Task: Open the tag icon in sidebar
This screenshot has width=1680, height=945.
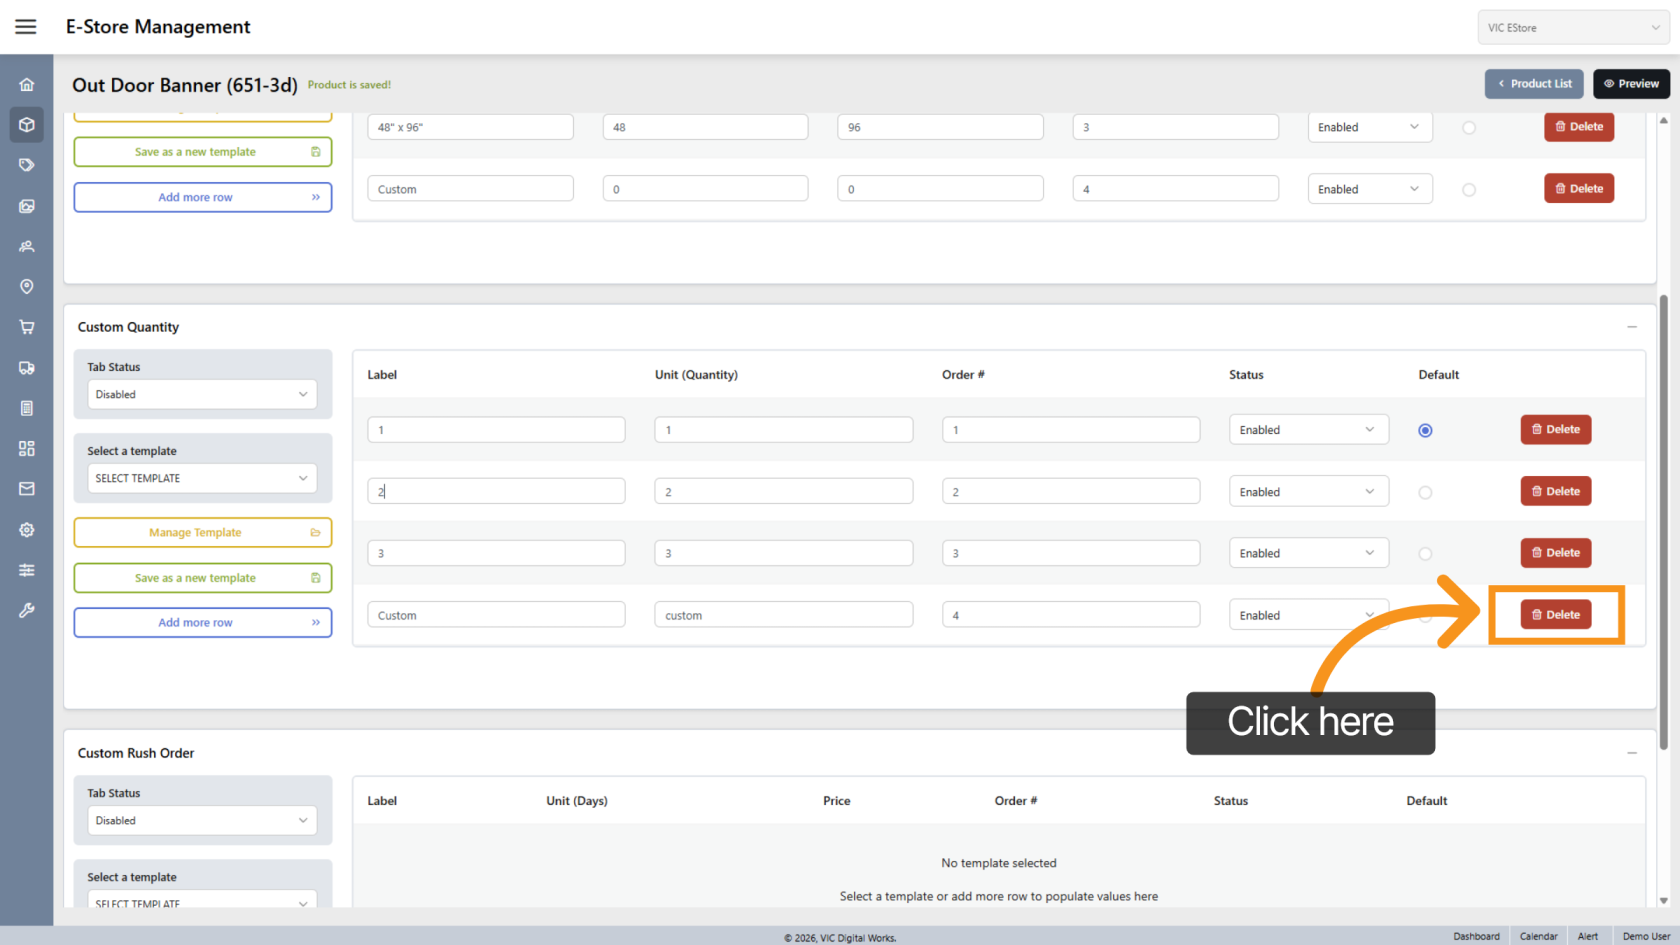Action: [27, 165]
